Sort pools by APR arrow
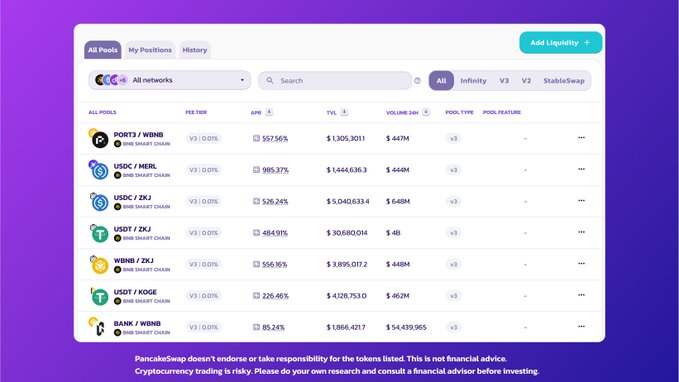 [269, 112]
